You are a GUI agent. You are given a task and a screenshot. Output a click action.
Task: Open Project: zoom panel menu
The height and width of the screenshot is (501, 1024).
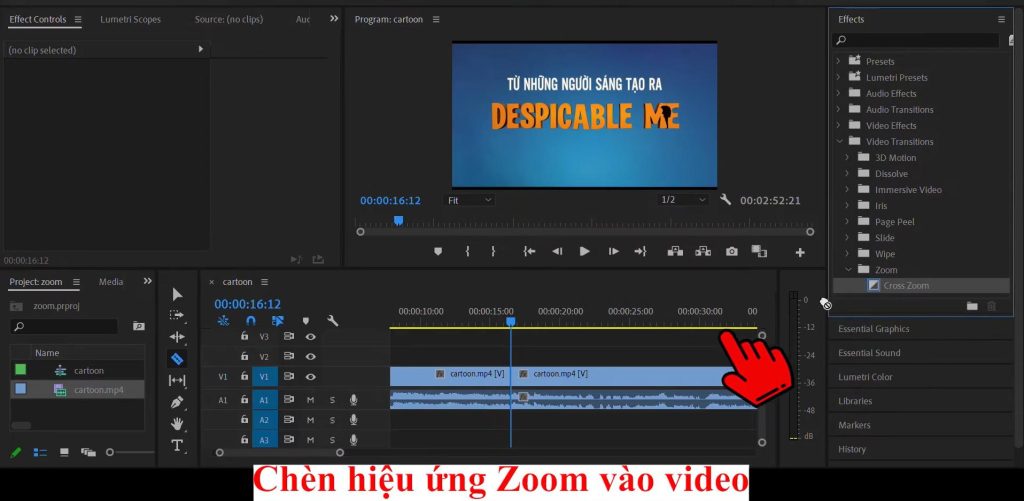(x=76, y=282)
